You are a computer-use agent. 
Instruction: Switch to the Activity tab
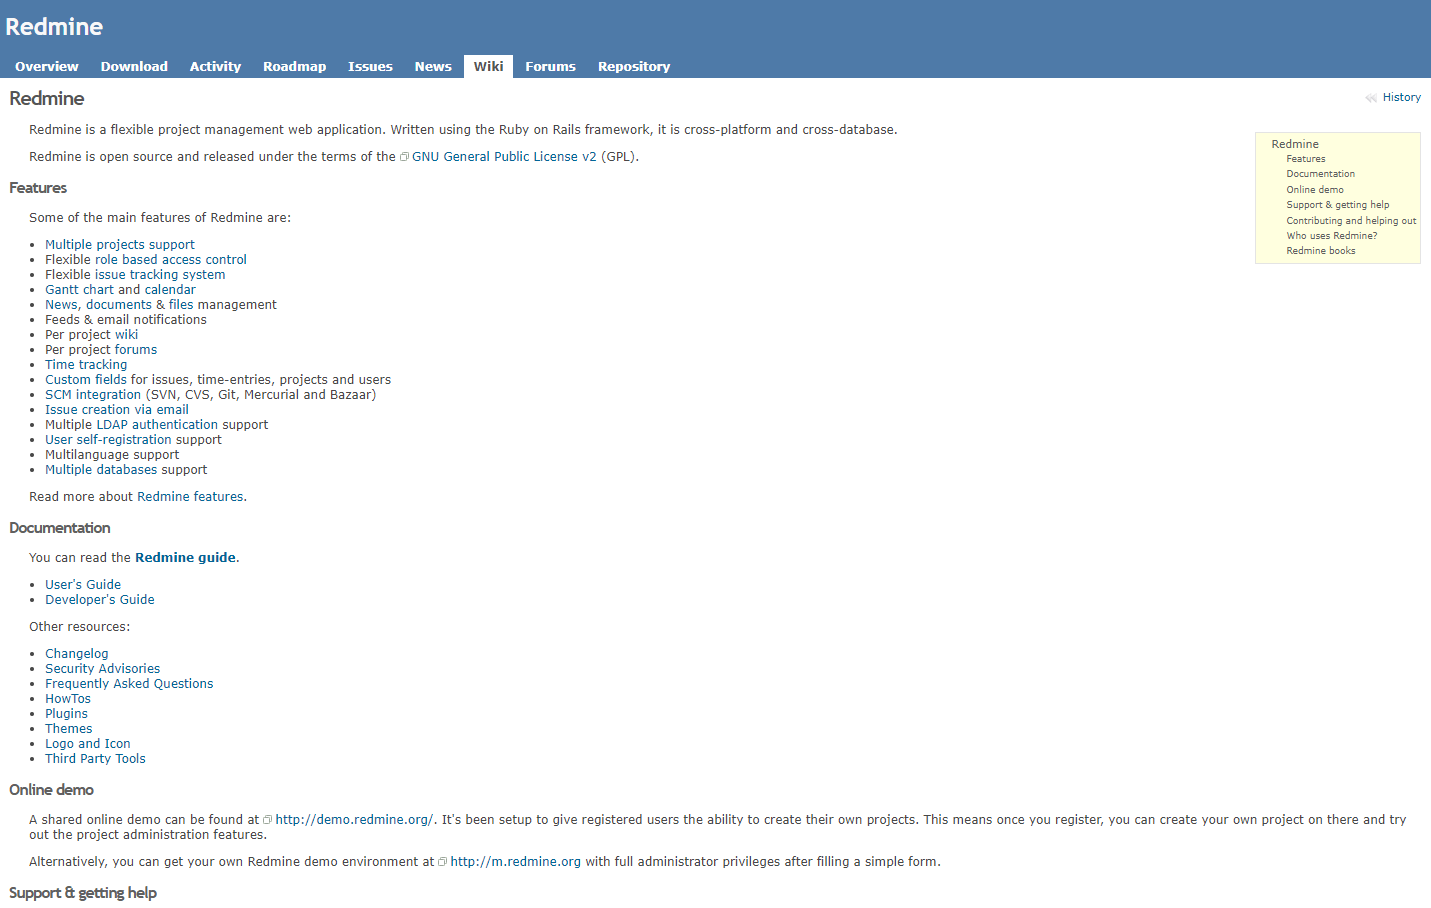coord(215,67)
